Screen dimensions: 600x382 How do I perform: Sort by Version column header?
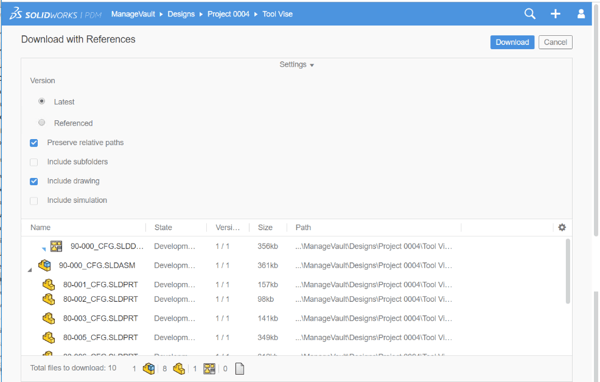228,227
